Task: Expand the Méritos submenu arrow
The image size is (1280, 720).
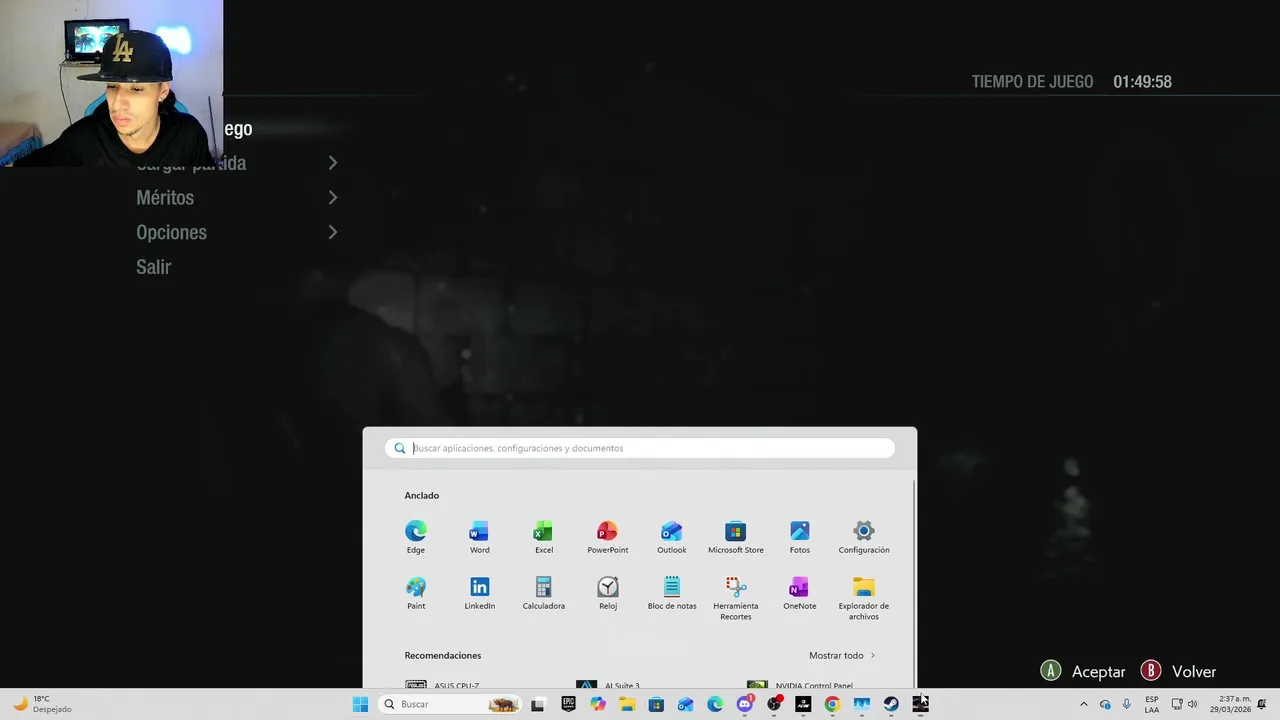Action: tap(333, 197)
